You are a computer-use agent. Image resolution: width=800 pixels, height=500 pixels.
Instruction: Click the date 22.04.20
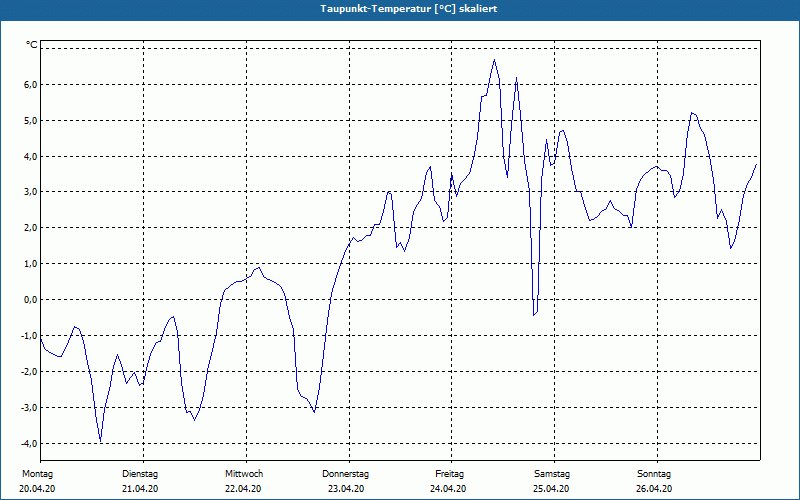tap(243, 489)
